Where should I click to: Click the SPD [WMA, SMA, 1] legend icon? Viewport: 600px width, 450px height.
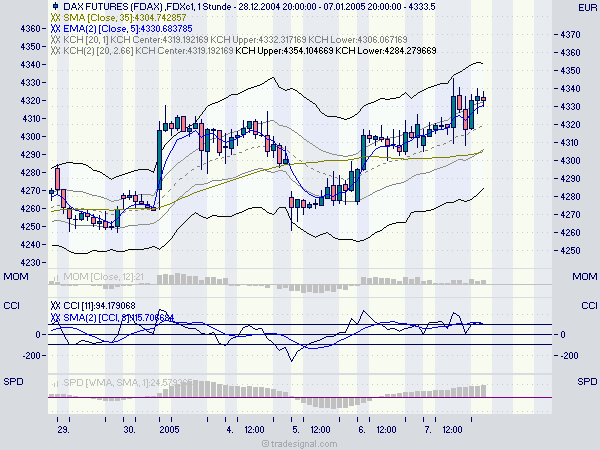click(x=55, y=382)
